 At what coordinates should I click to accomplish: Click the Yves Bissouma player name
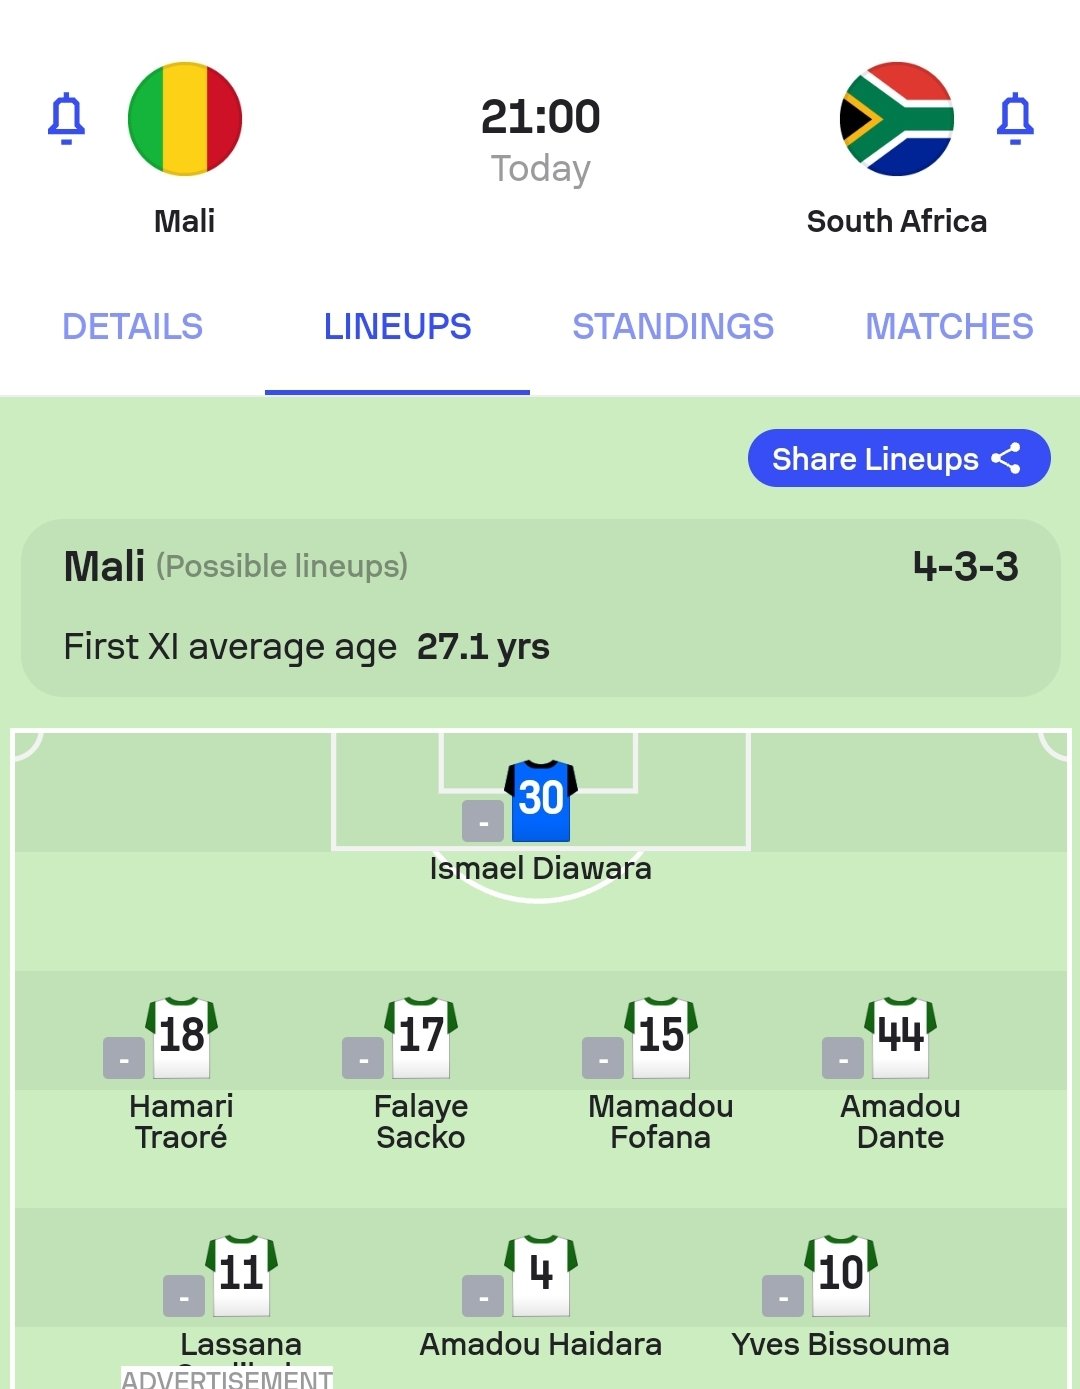pyautogui.click(x=840, y=1345)
